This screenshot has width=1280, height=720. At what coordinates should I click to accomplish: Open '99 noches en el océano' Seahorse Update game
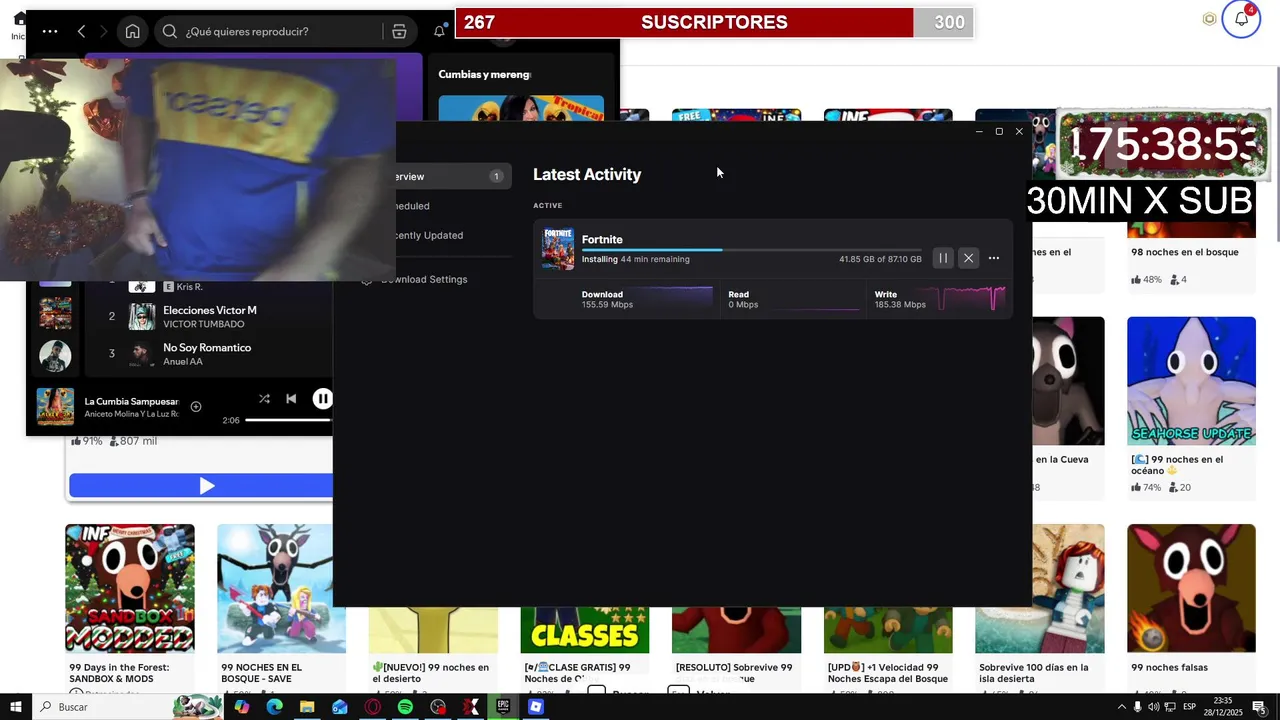(x=1191, y=404)
